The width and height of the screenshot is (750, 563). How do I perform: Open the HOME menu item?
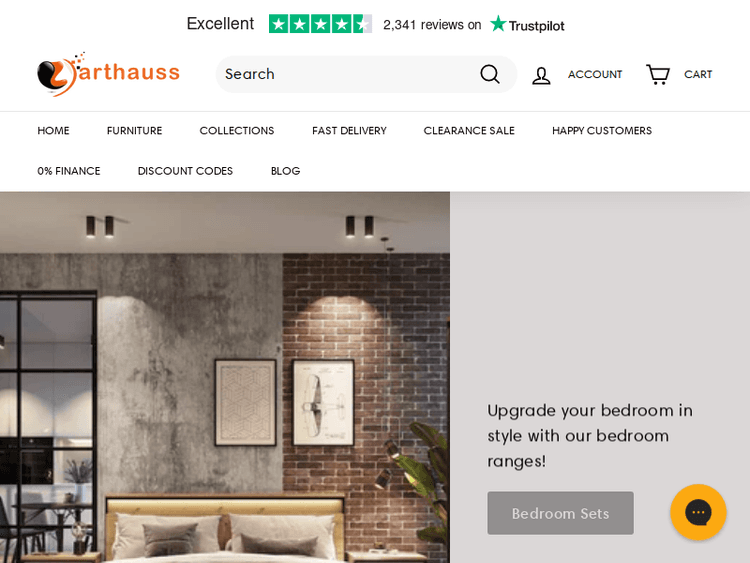(x=54, y=131)
